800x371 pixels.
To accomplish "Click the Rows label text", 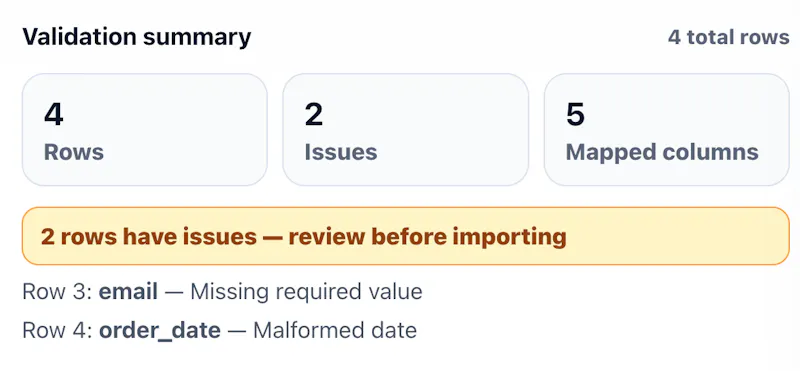I will coord(74,152).
